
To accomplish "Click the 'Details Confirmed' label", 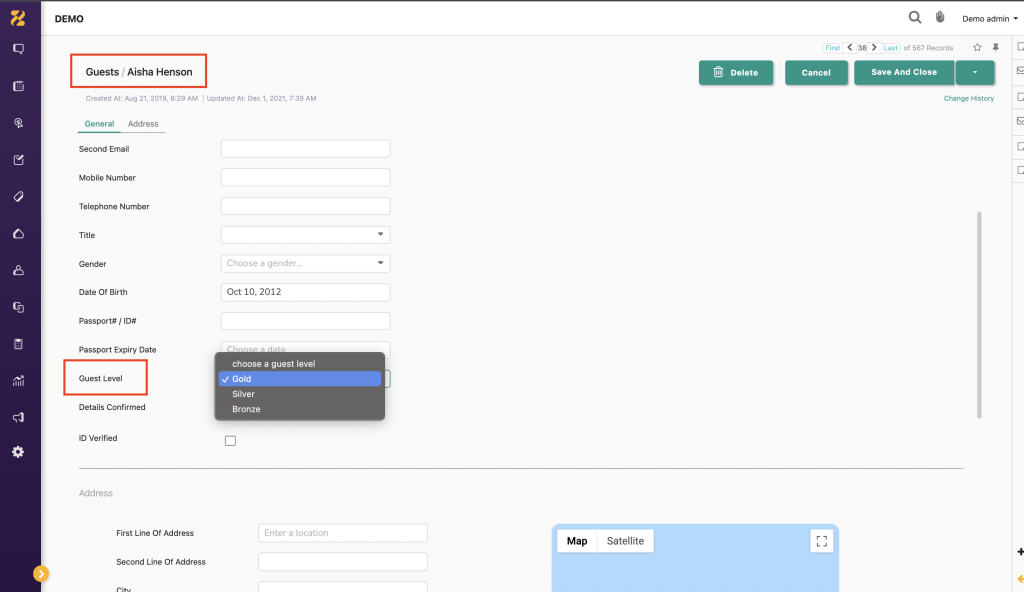I will (112, 407).
